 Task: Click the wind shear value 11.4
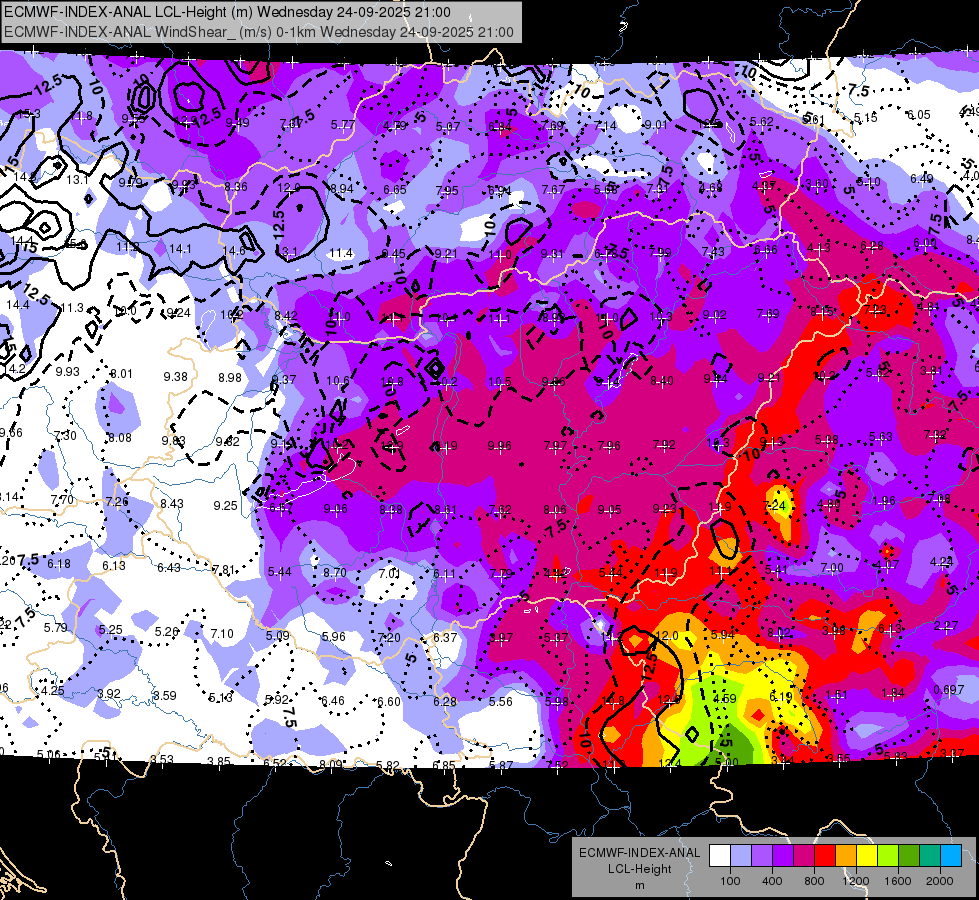click(341, 253)
